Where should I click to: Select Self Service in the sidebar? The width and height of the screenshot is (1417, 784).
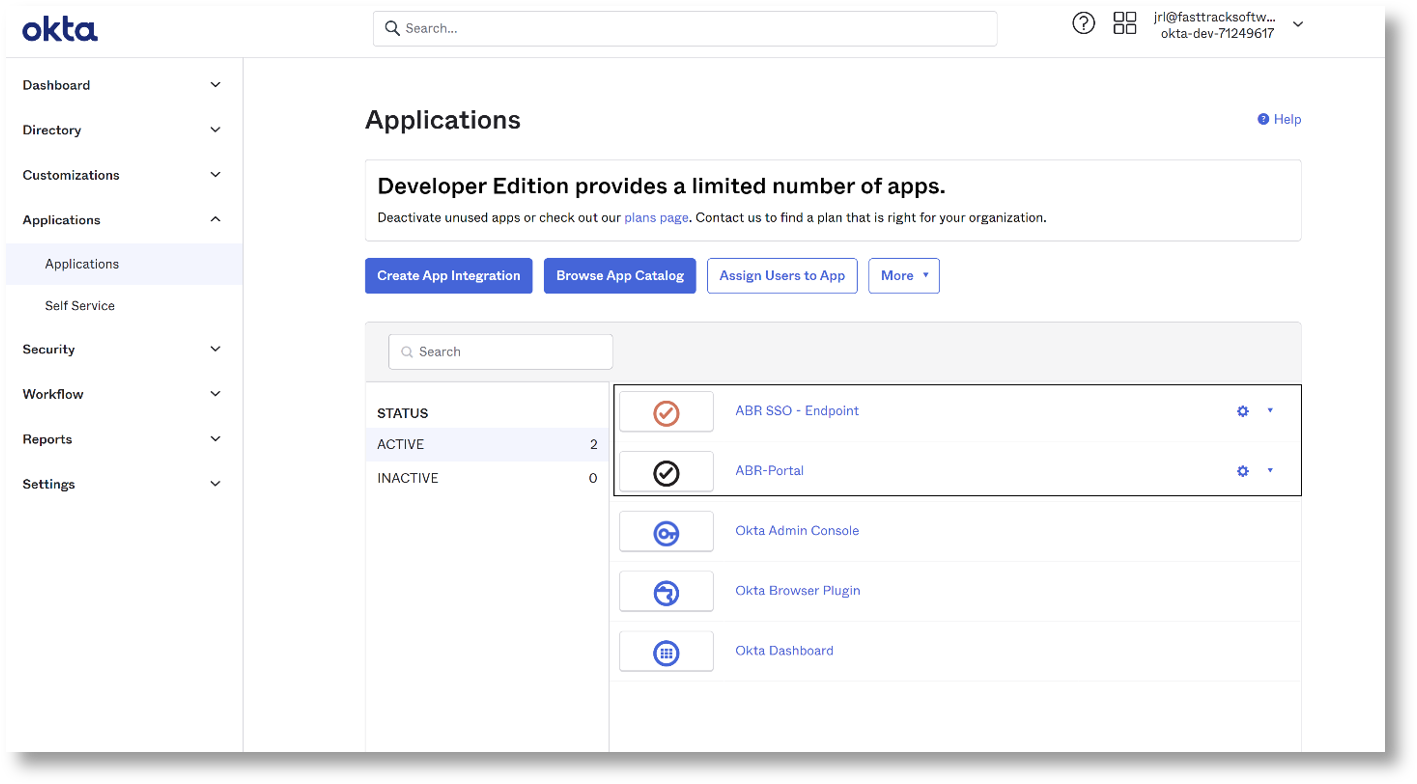point(80,306)
